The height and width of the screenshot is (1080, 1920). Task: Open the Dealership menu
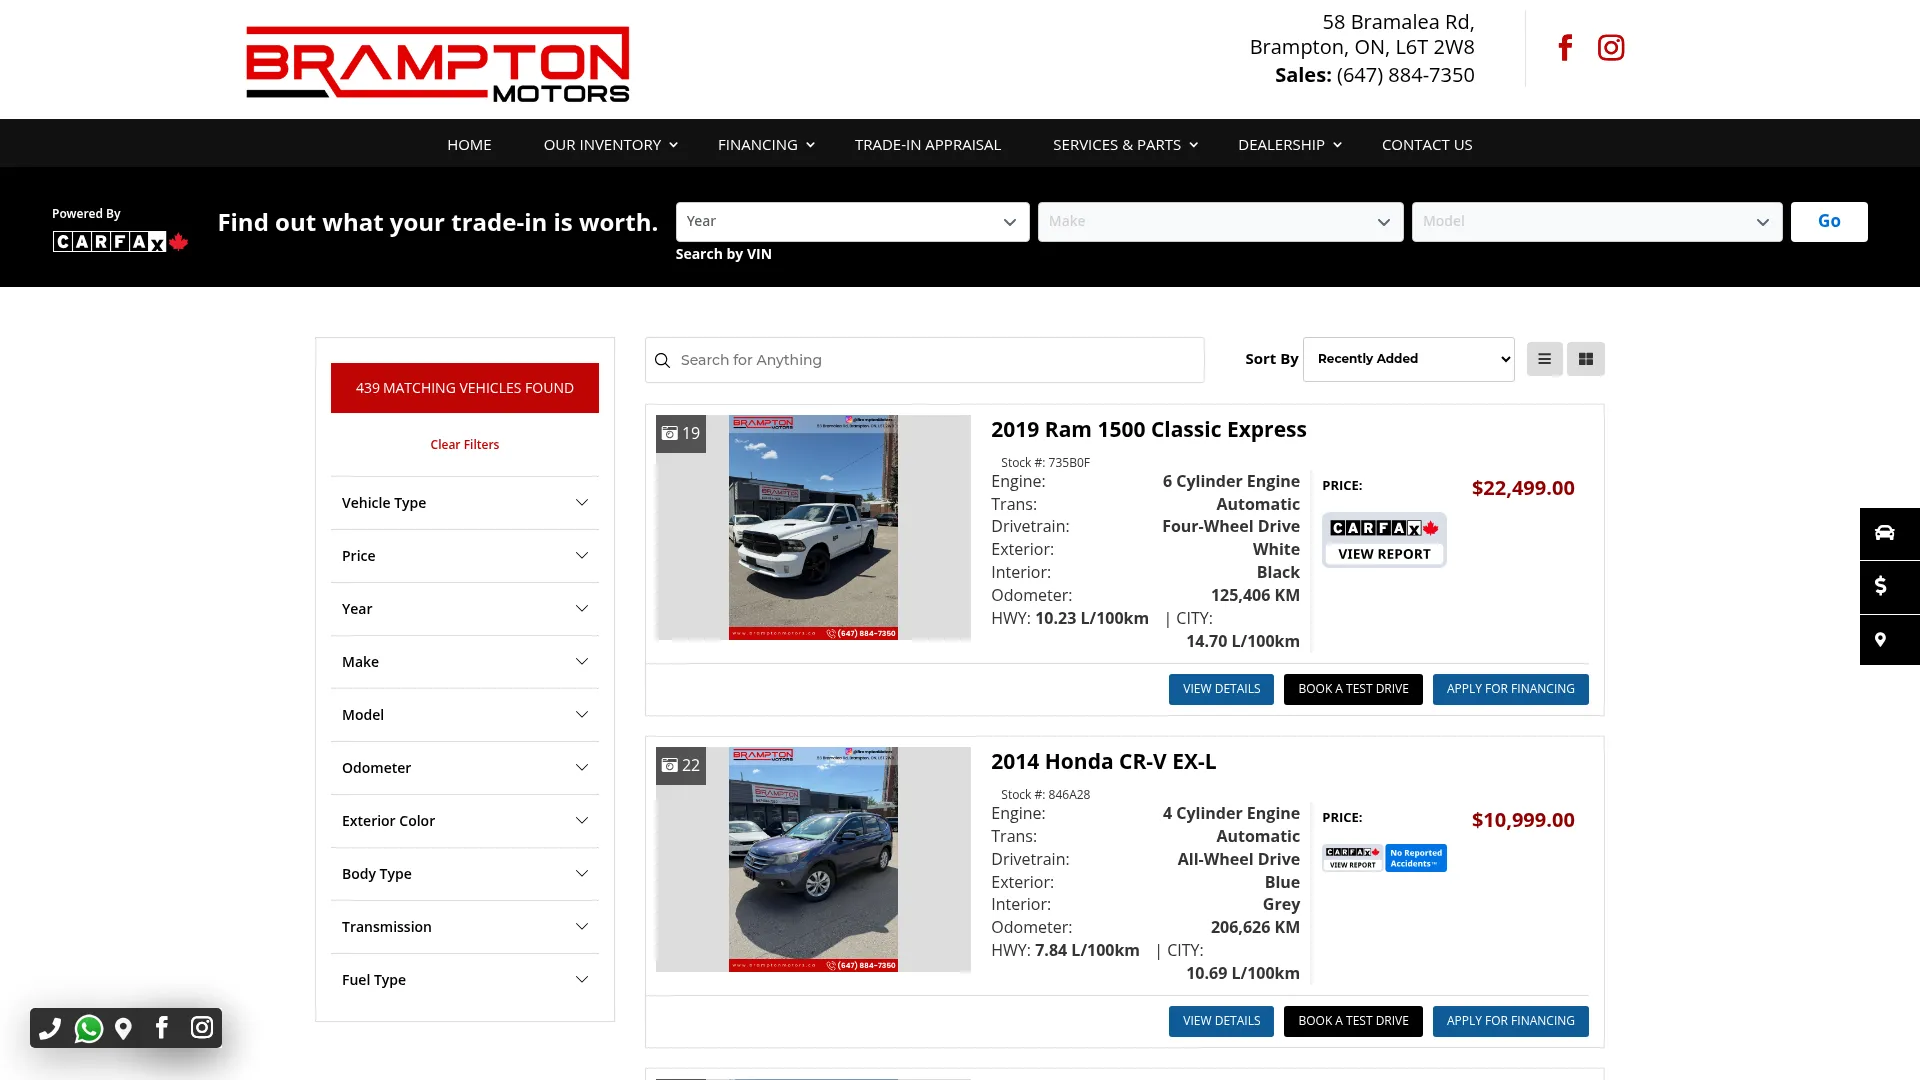tap(1290, 145)
